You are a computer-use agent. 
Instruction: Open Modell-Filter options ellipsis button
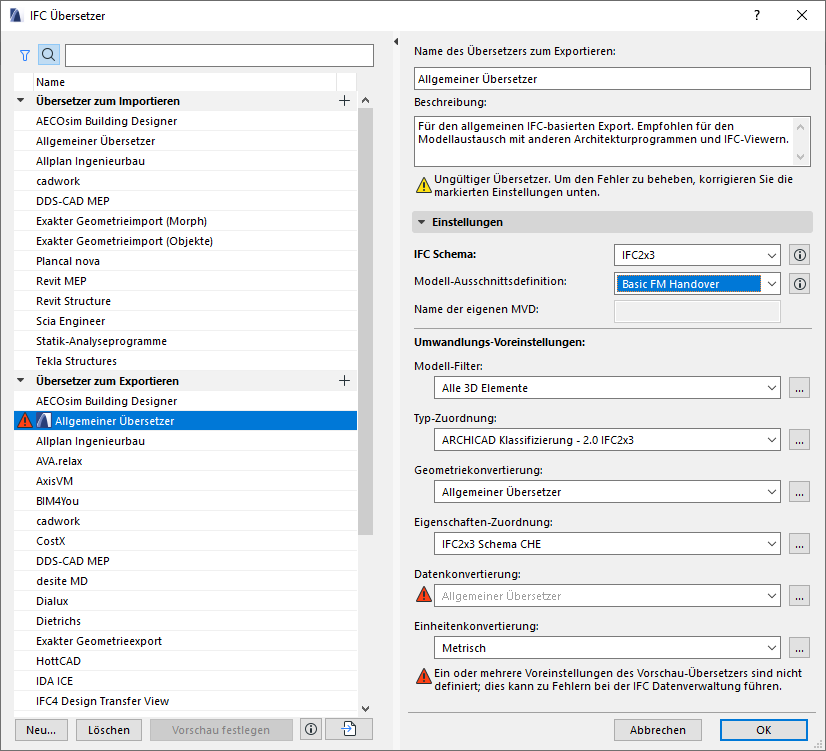click(x=799, y=388)
